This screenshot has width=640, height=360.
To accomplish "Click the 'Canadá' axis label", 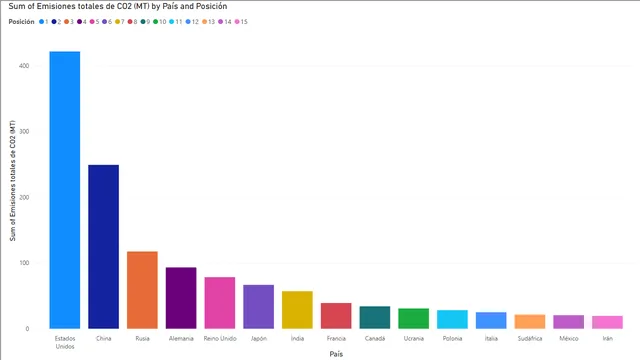I will (375, 338).
